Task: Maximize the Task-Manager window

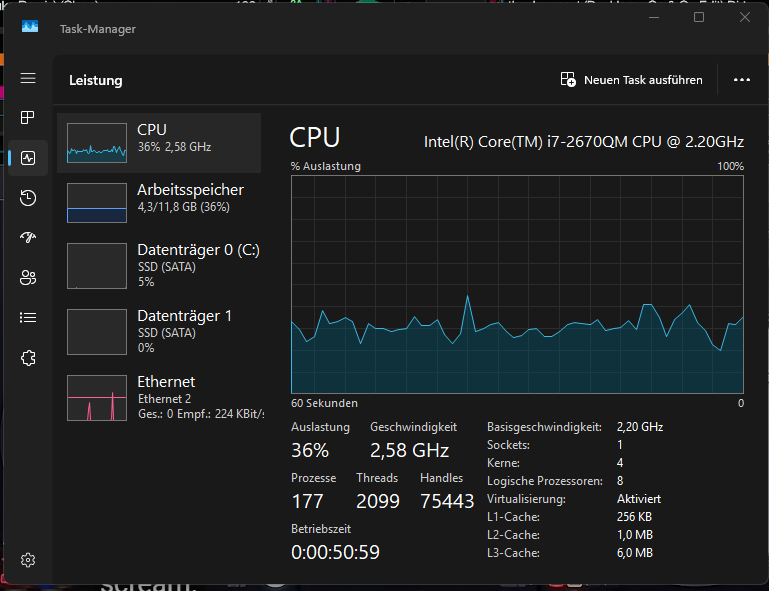Action: click(x=699, y=17)
